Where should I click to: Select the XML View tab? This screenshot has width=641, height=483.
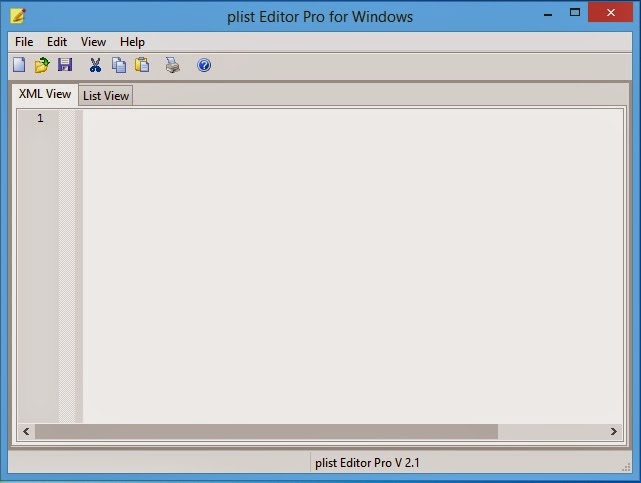click(x=45, y=94)
